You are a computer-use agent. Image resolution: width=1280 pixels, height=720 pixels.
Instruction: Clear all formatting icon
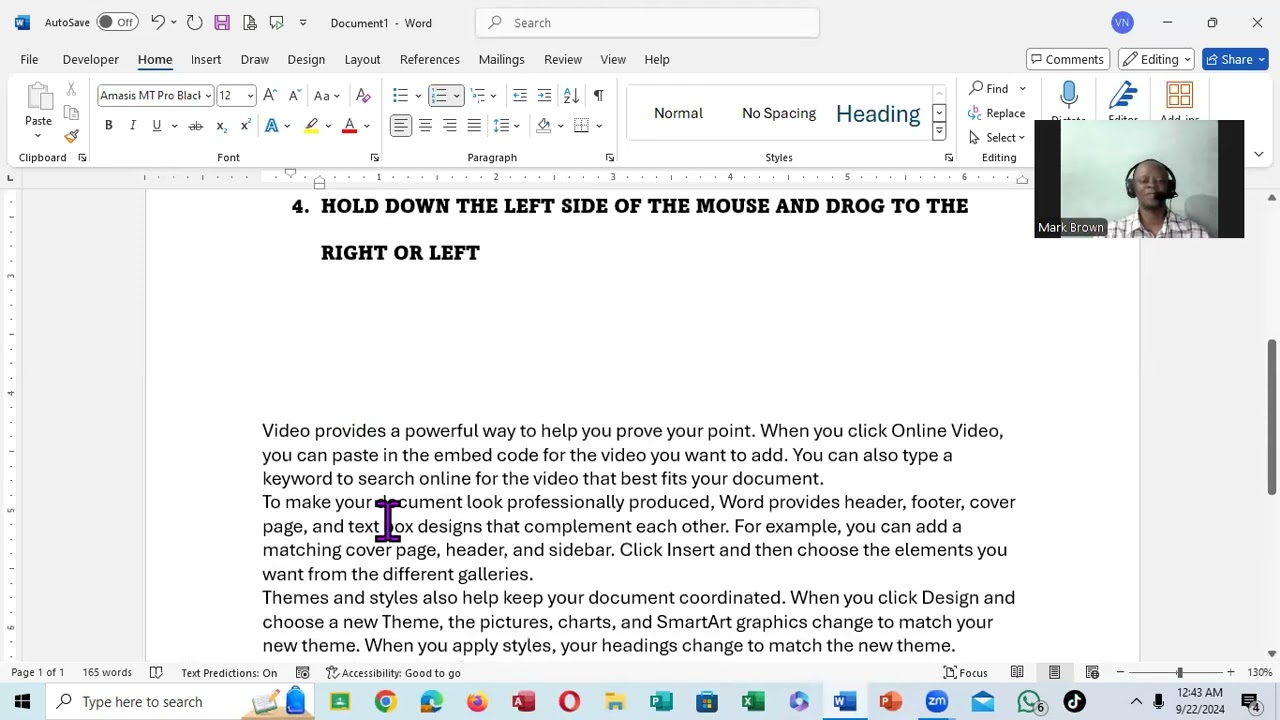[x=363, y=95]
